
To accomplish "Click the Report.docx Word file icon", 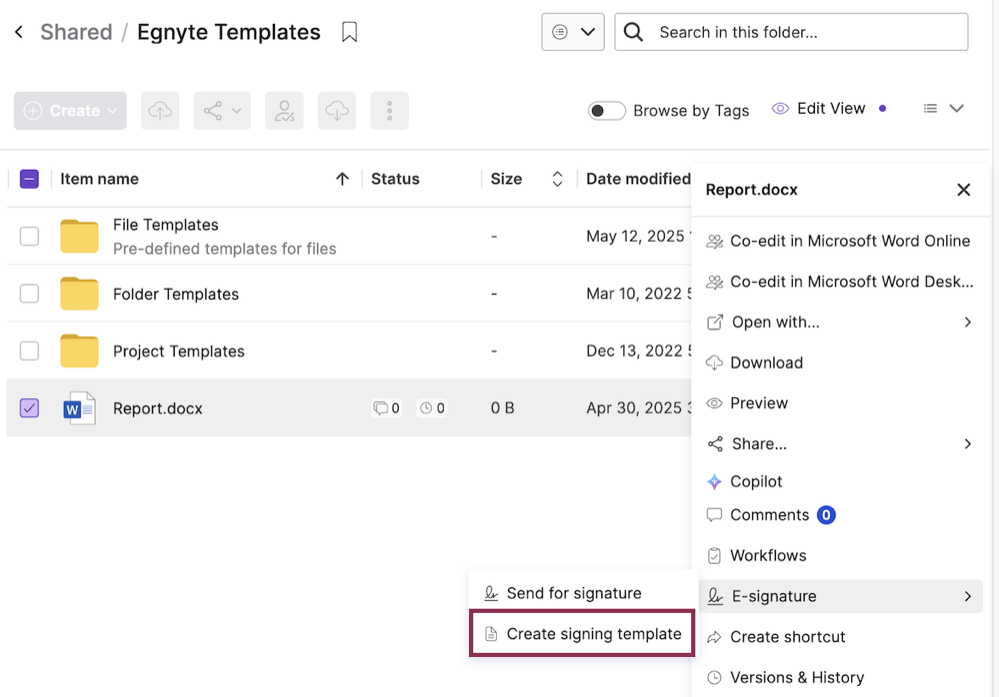I will (x=79, y=408).
